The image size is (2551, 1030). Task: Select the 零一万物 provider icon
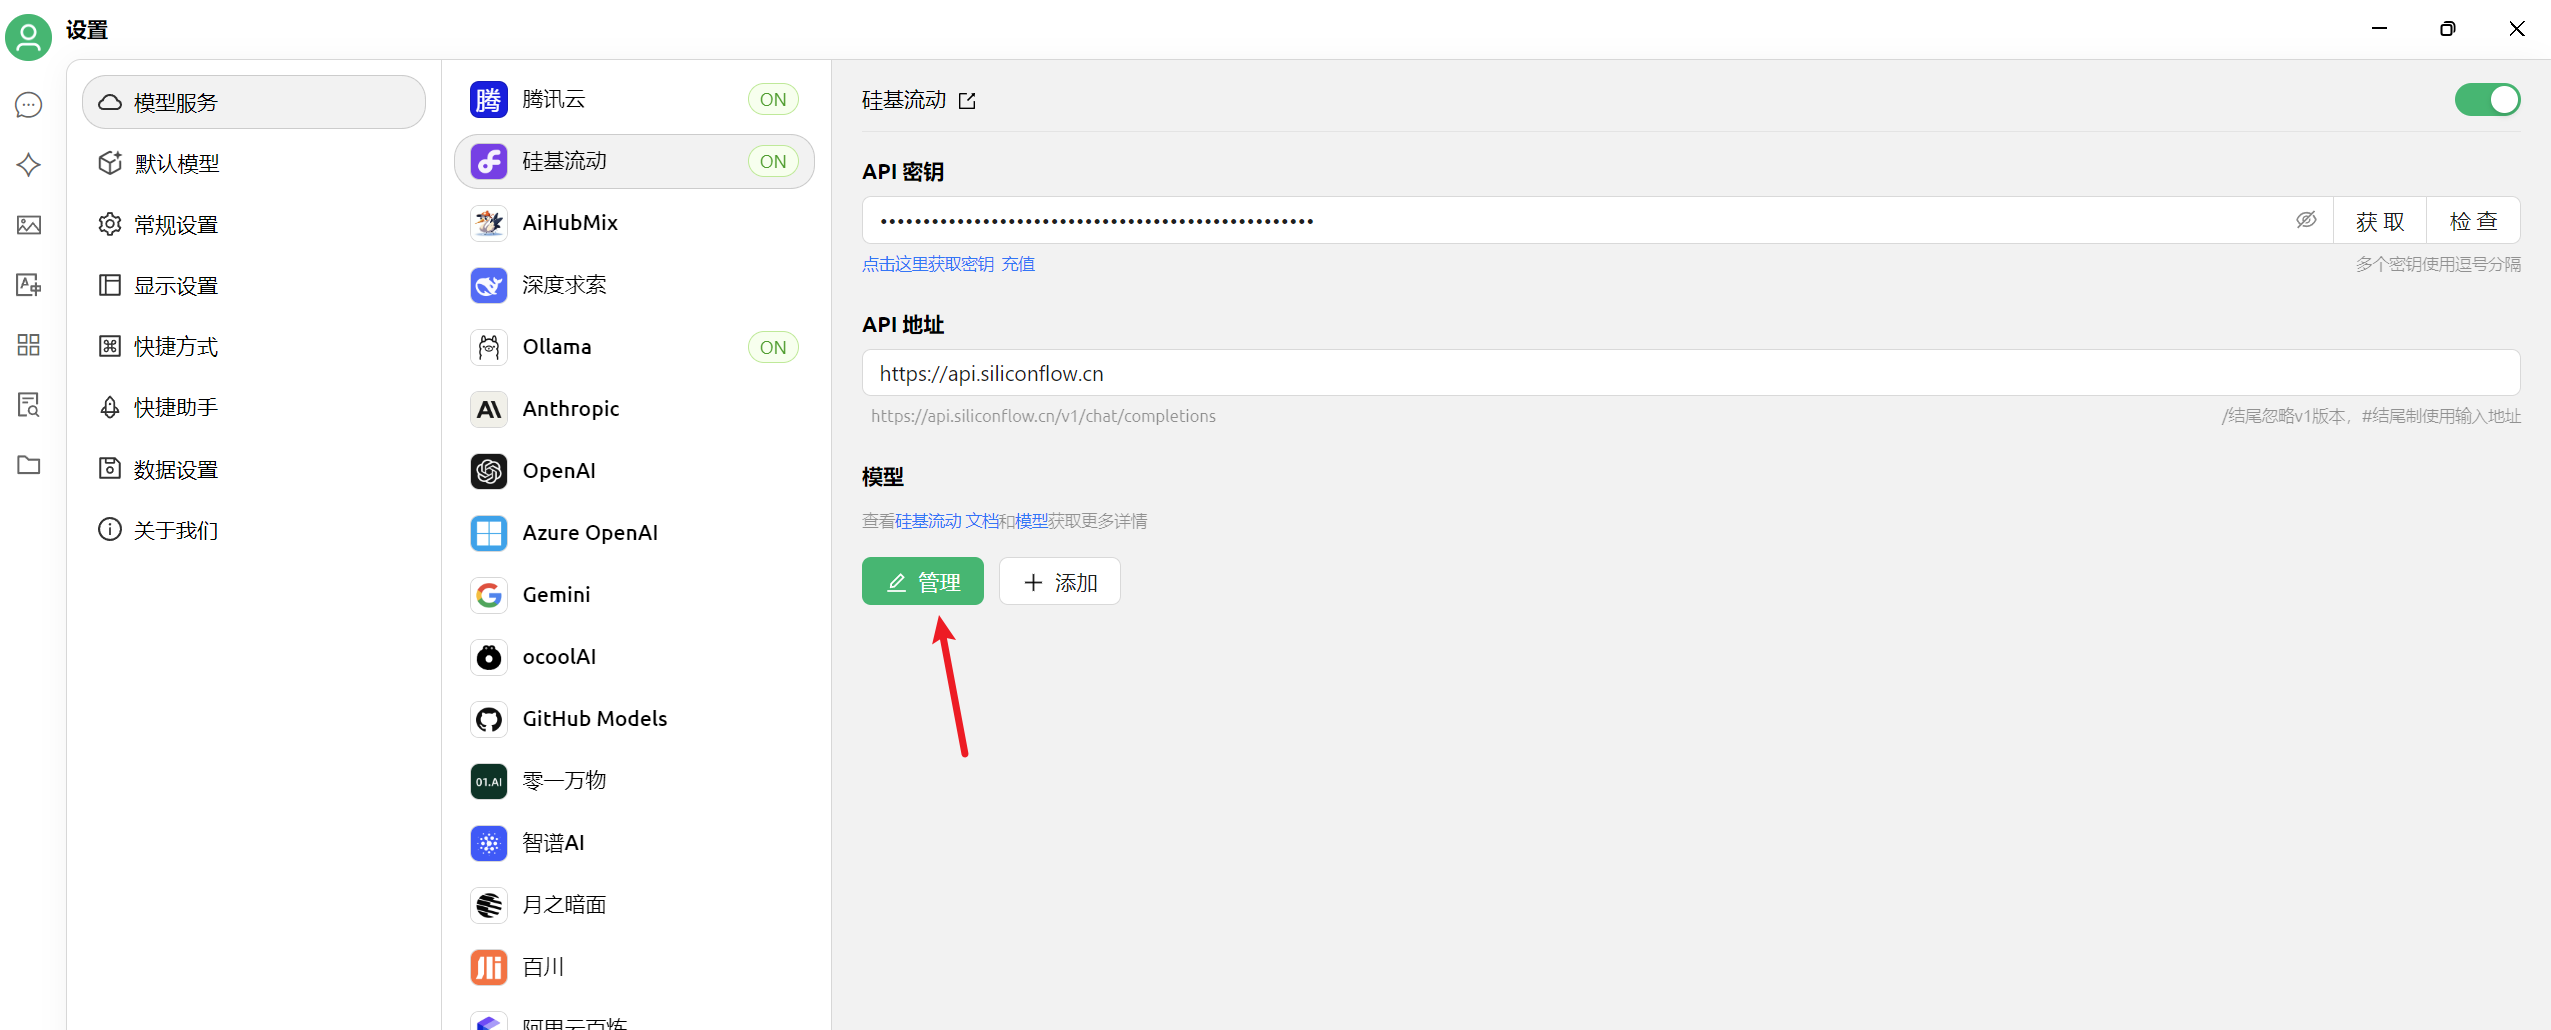489,781
